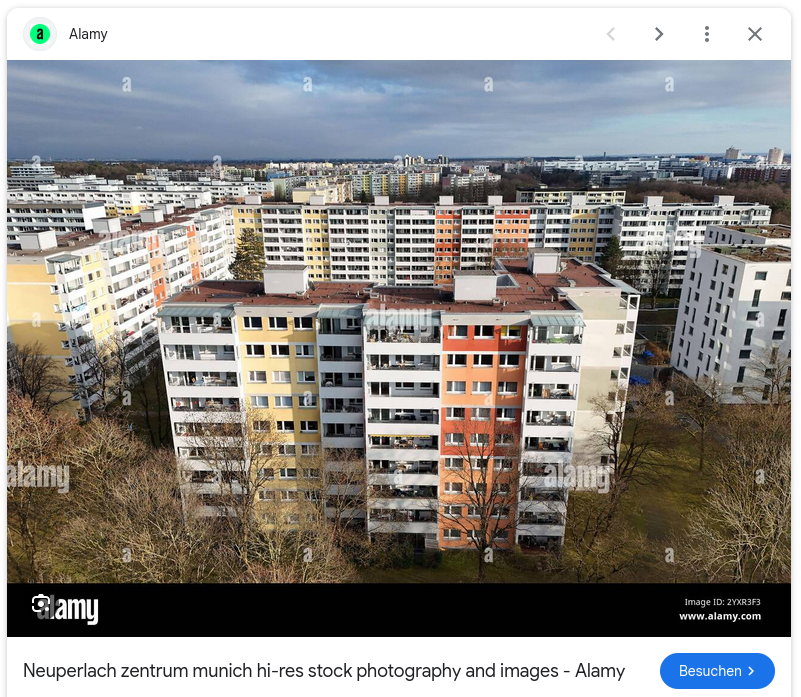
Task: Open the Neuperlach zentrum munich title link
Action: click(324, 670)
